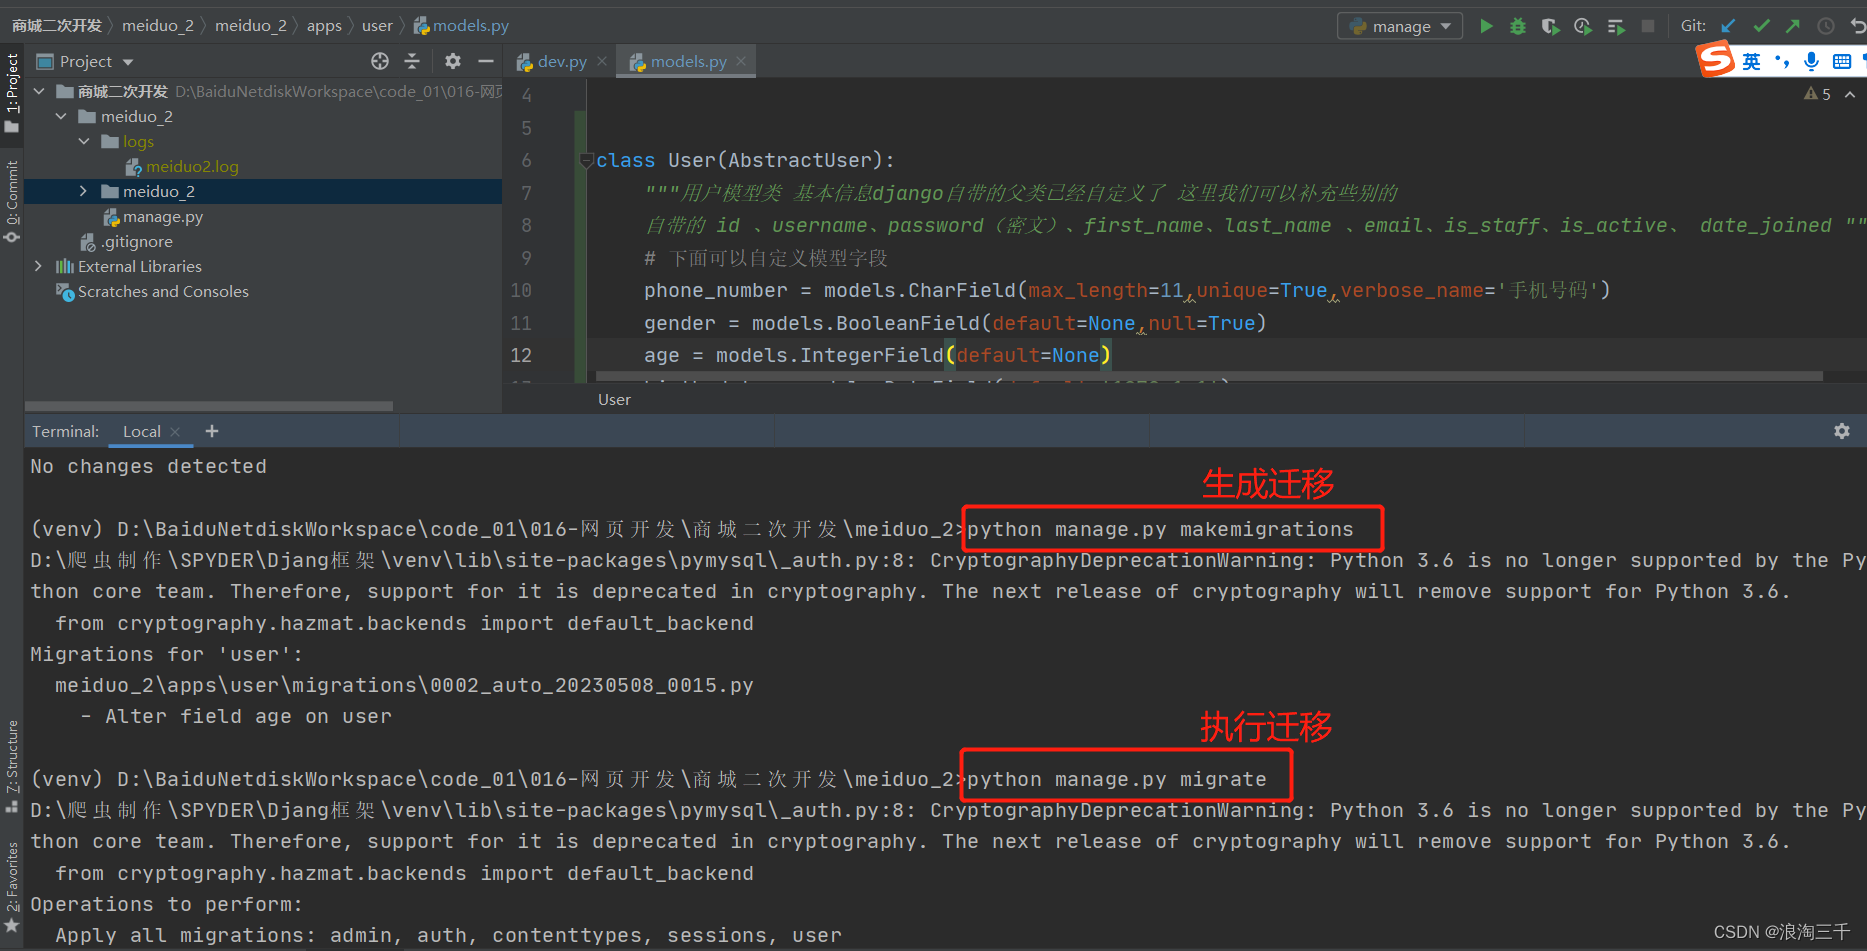Fold the User class definition

coord(587,160)
